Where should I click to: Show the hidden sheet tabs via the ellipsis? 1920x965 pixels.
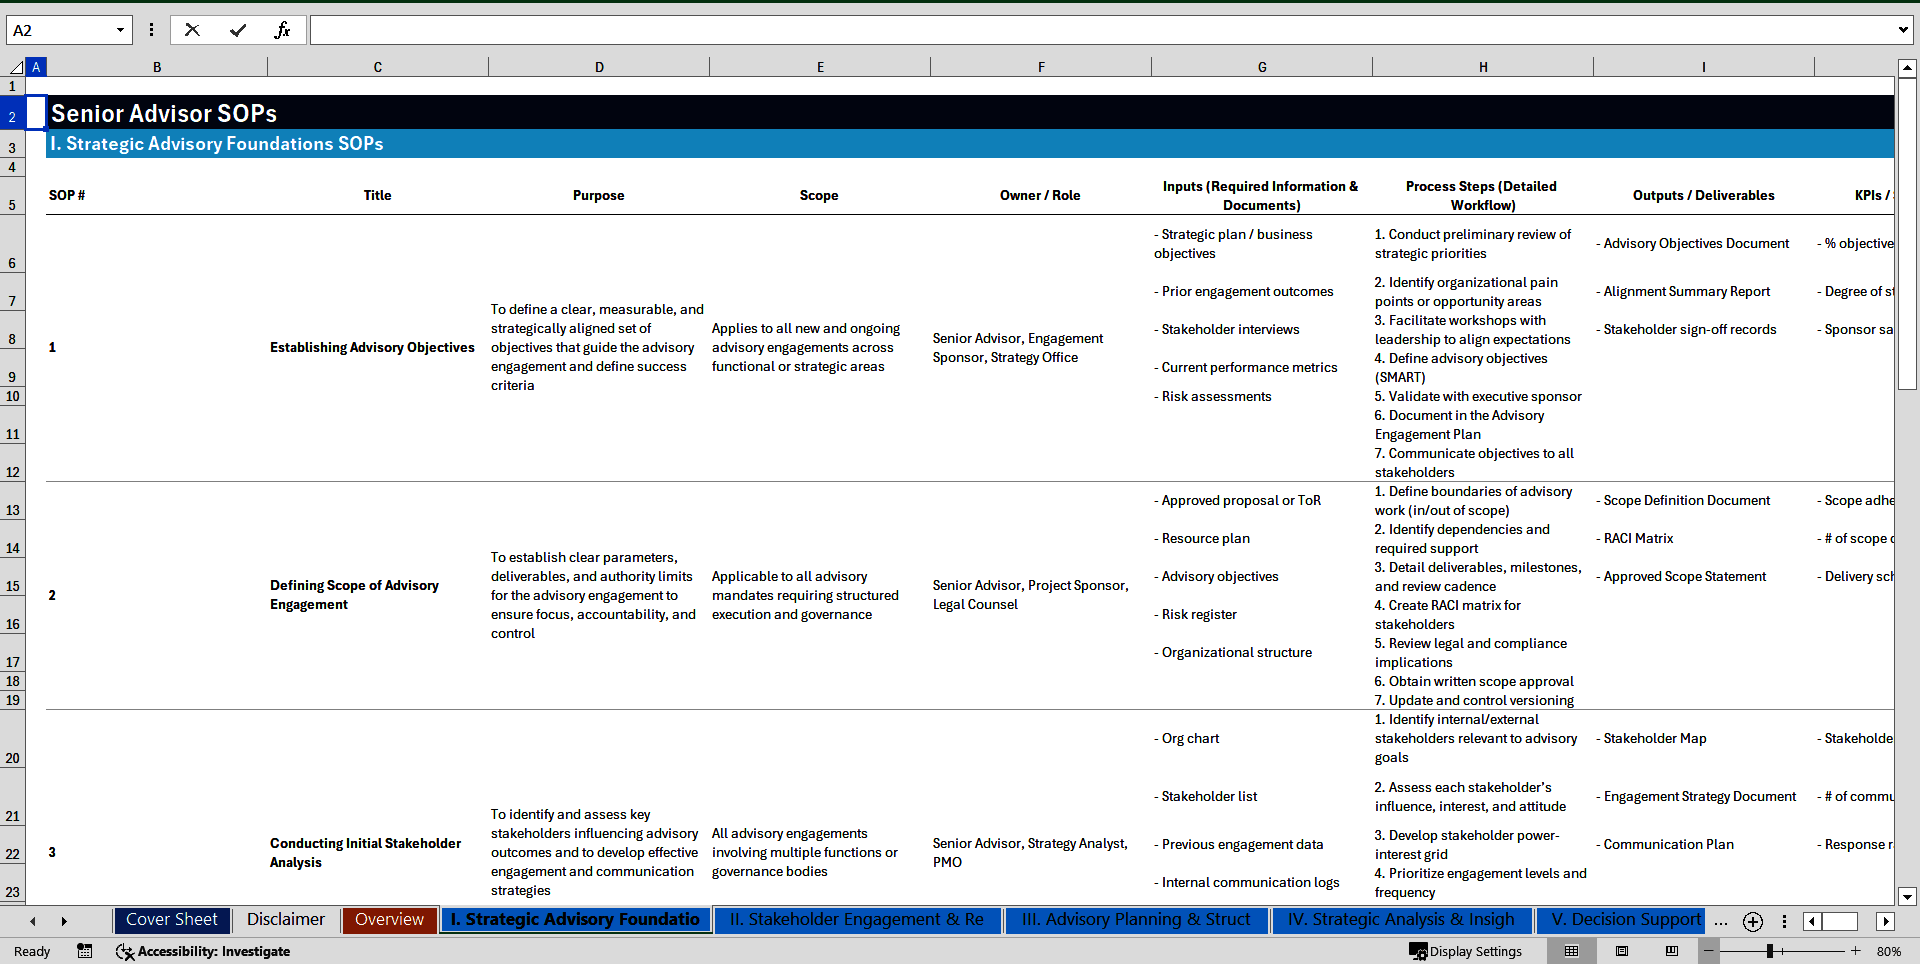coord(1720,921)
